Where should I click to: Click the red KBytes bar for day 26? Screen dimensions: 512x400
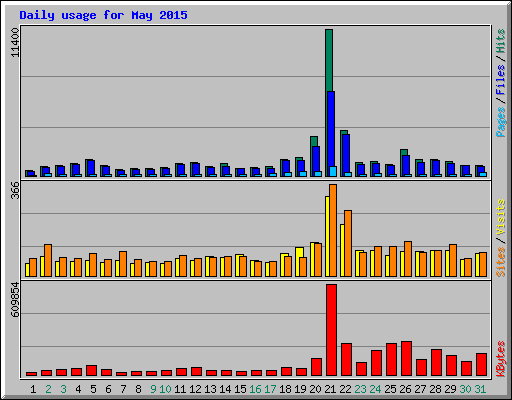[406, 359]
